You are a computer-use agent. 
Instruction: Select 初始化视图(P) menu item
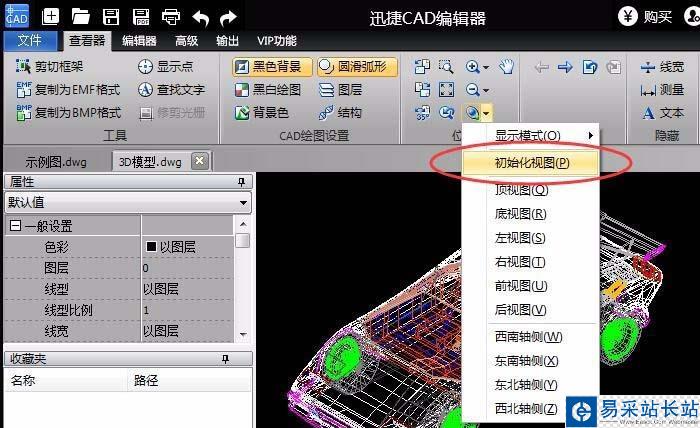[x=531, y=162]
